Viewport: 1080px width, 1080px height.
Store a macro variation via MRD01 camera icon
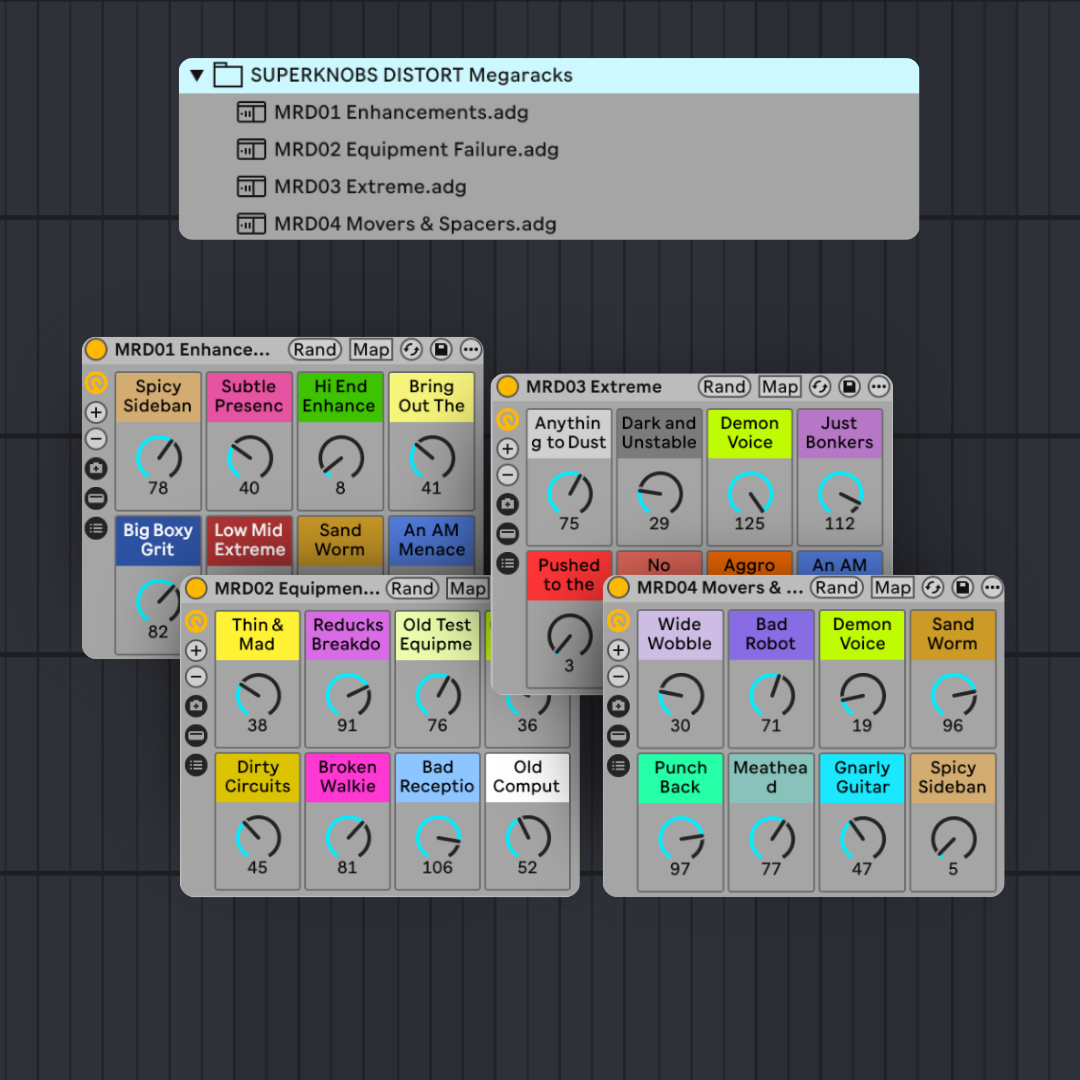pyautogui.click(x=95, y=467)
